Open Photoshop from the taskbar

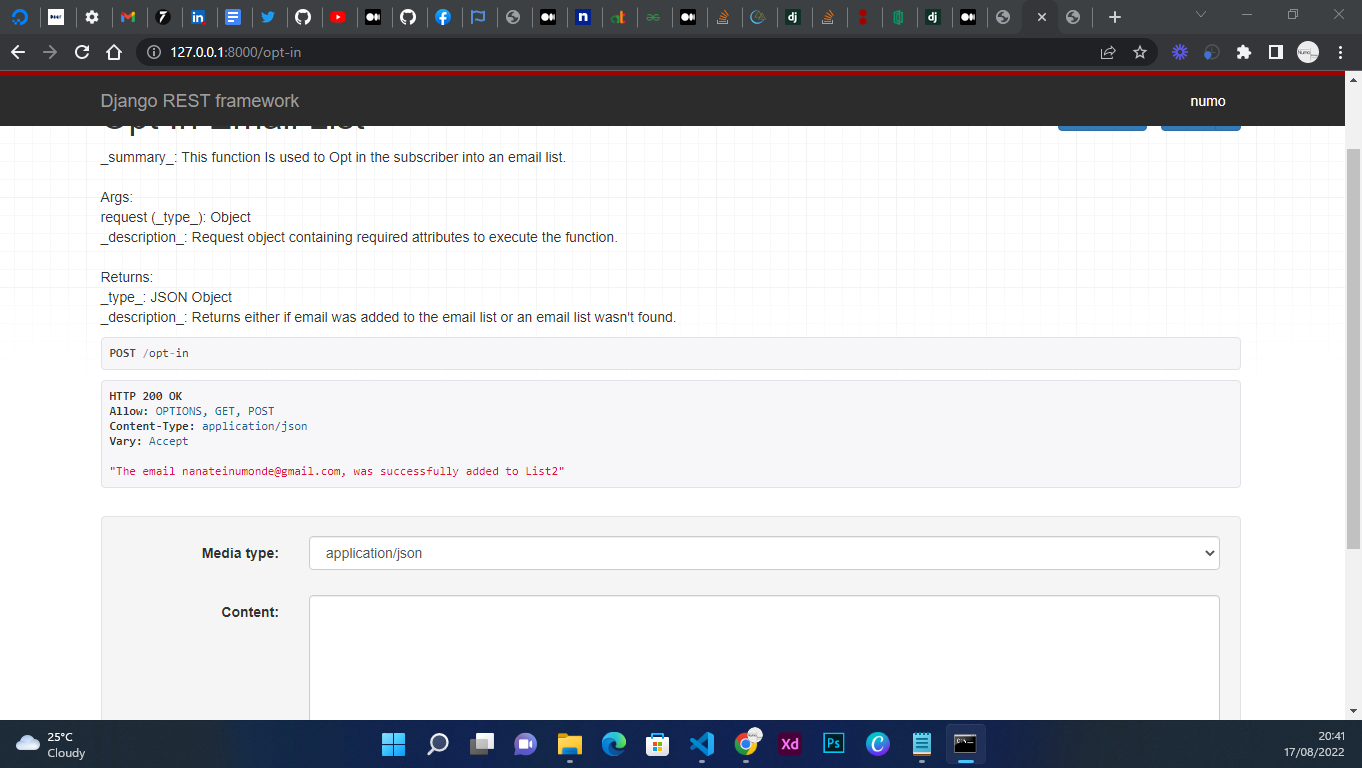[x=833, y=744]
